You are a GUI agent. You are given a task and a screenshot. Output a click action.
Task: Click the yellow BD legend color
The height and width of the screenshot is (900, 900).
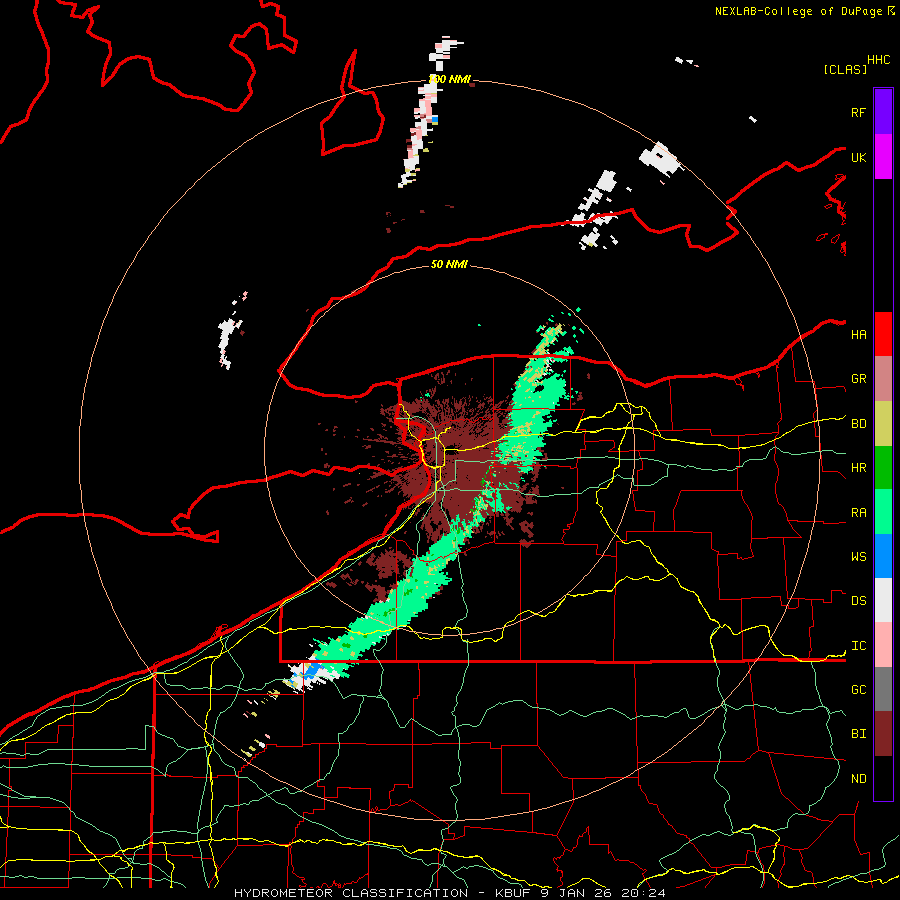(x=883, y=424)
